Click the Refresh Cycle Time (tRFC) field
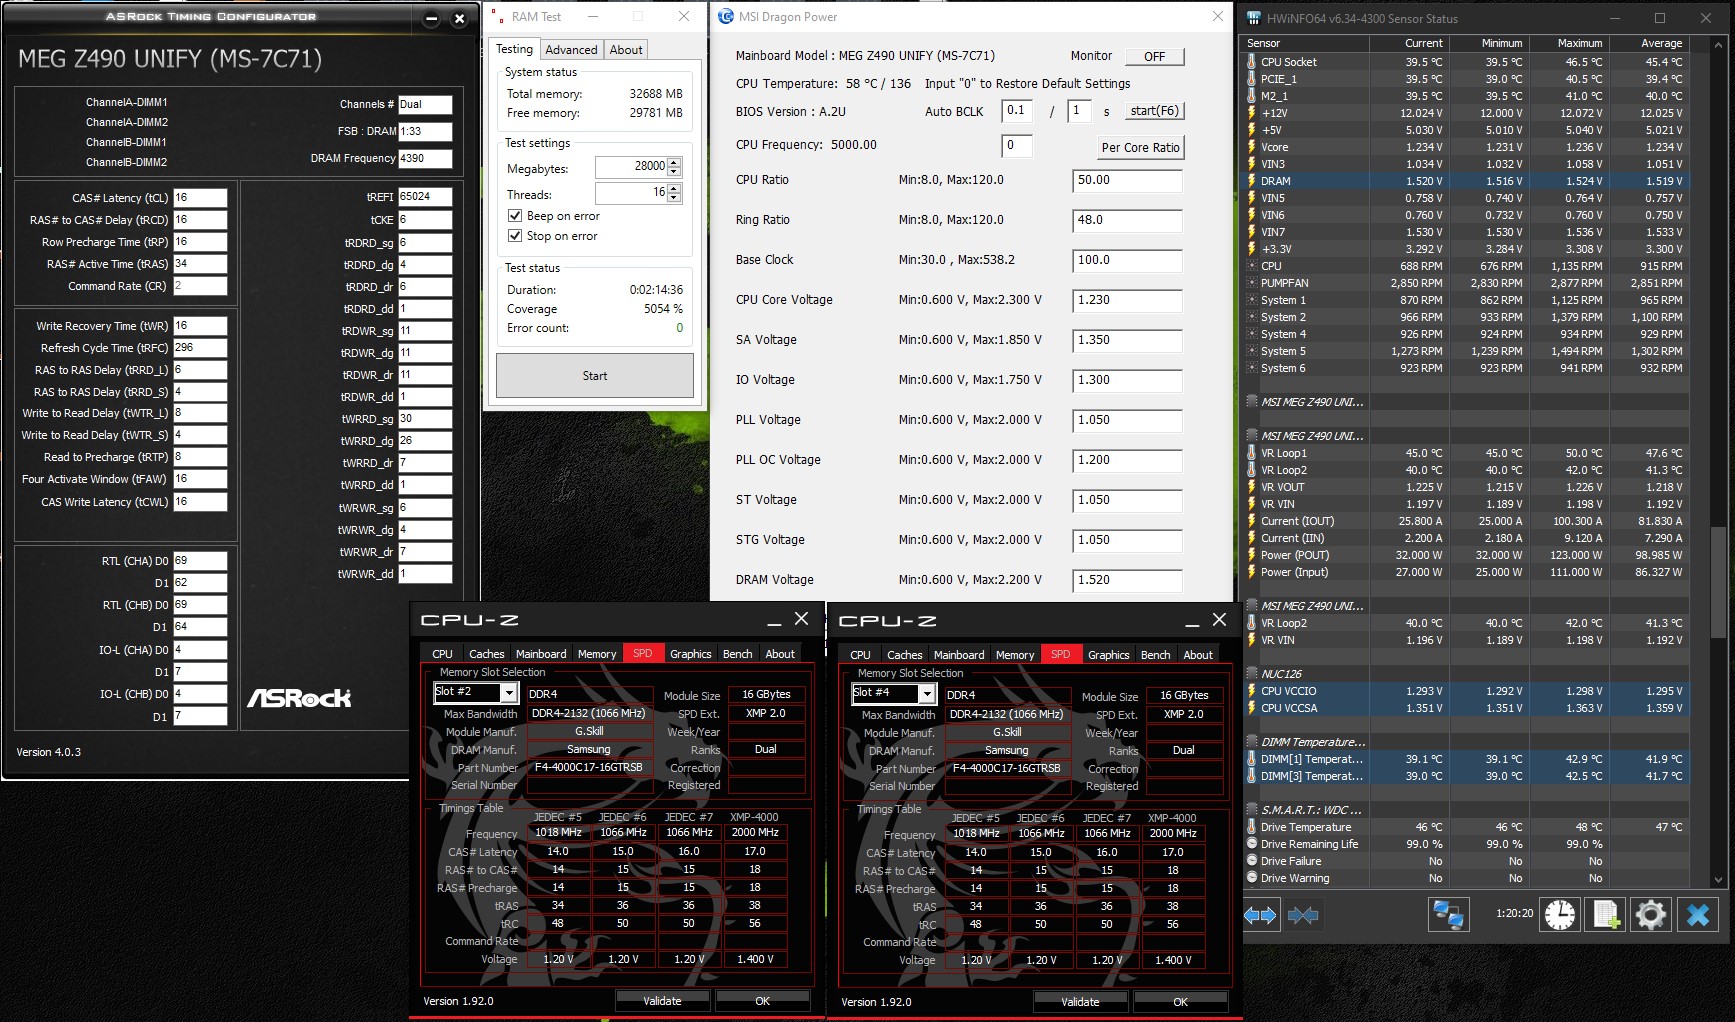 coord(200,348)
